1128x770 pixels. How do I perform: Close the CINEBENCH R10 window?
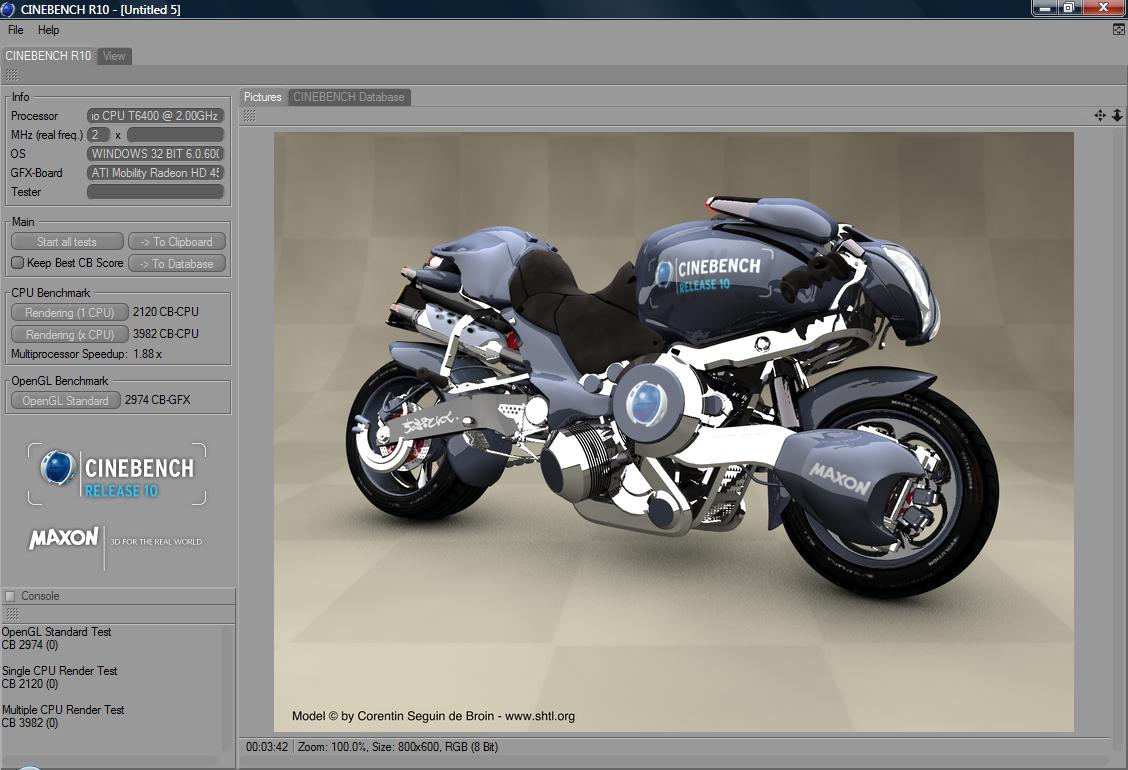[x=1103, y=8]
